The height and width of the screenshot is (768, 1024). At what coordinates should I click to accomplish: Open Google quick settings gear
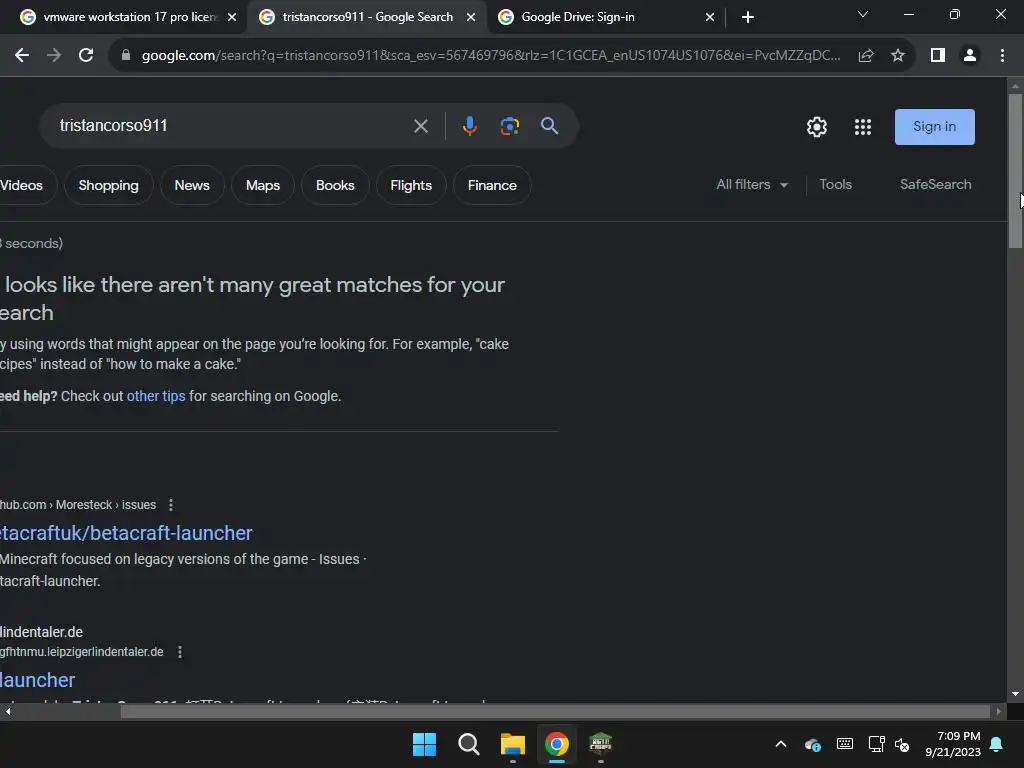click(816, 127)
